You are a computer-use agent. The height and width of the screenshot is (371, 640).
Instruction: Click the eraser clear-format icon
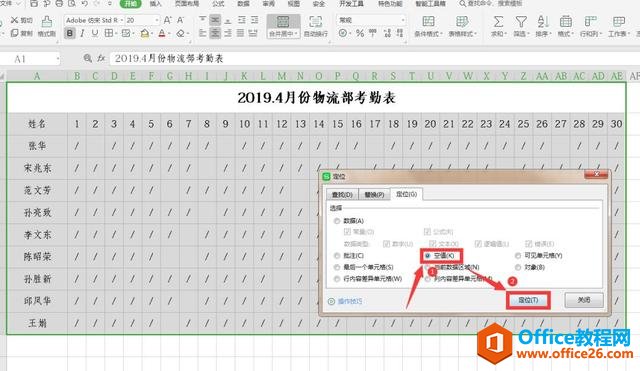click(180, 33)
